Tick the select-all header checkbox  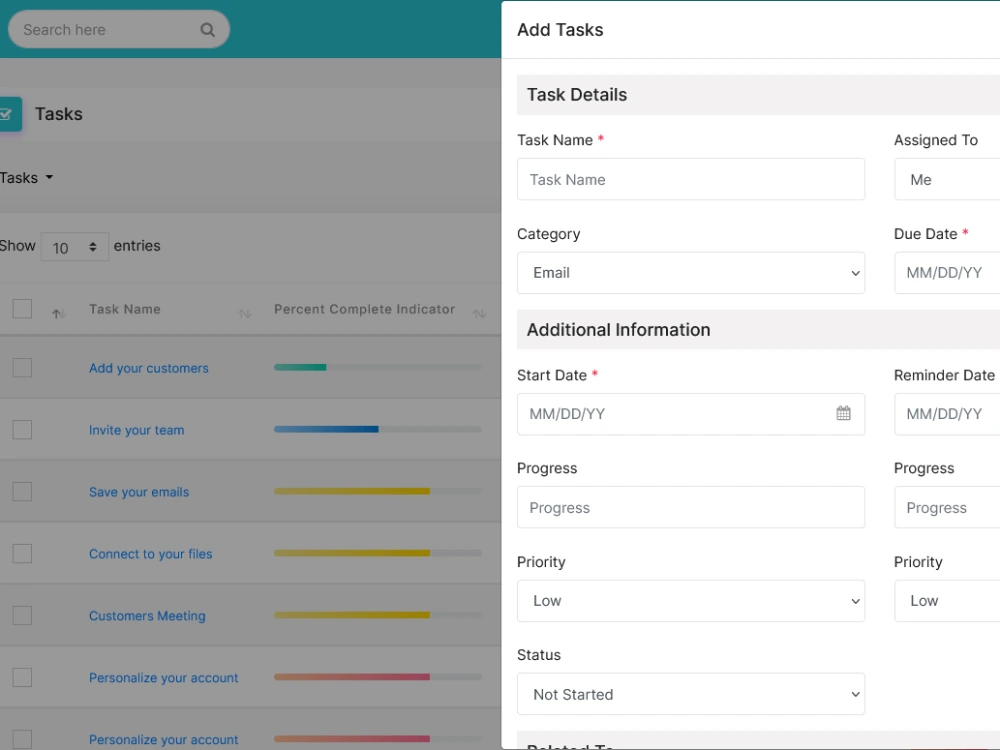[22, 309]
